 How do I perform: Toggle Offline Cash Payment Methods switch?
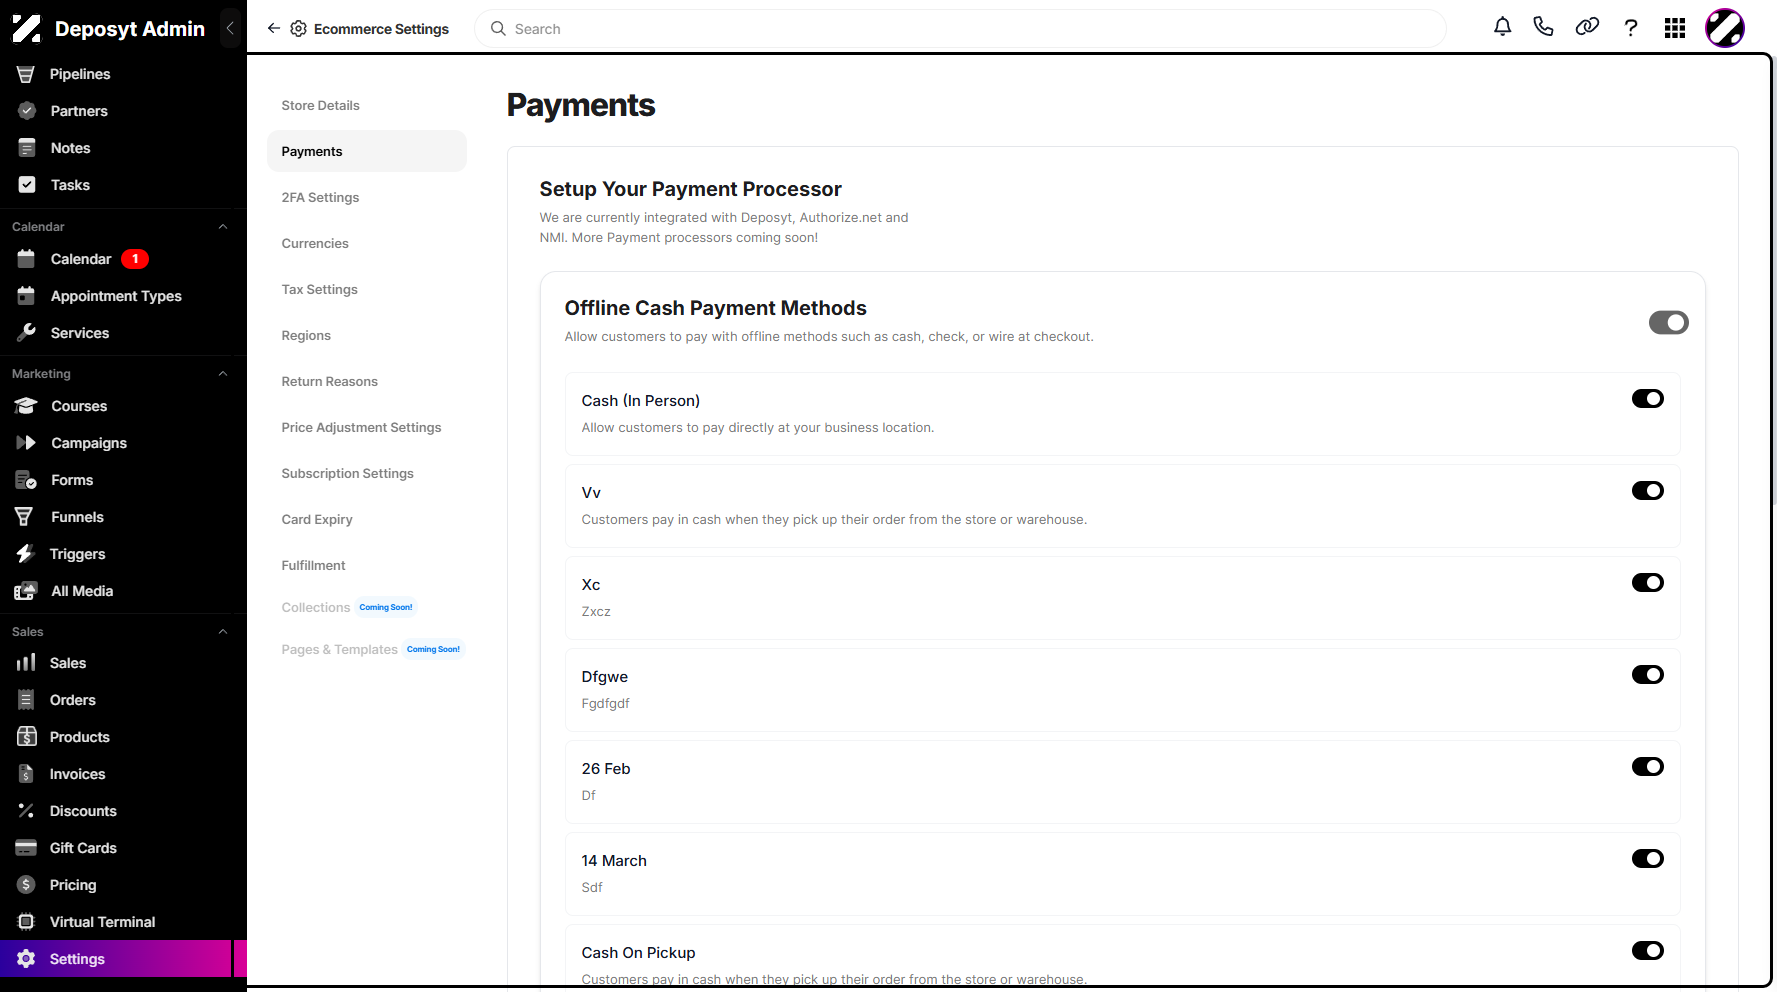(x=1668, y=322)
